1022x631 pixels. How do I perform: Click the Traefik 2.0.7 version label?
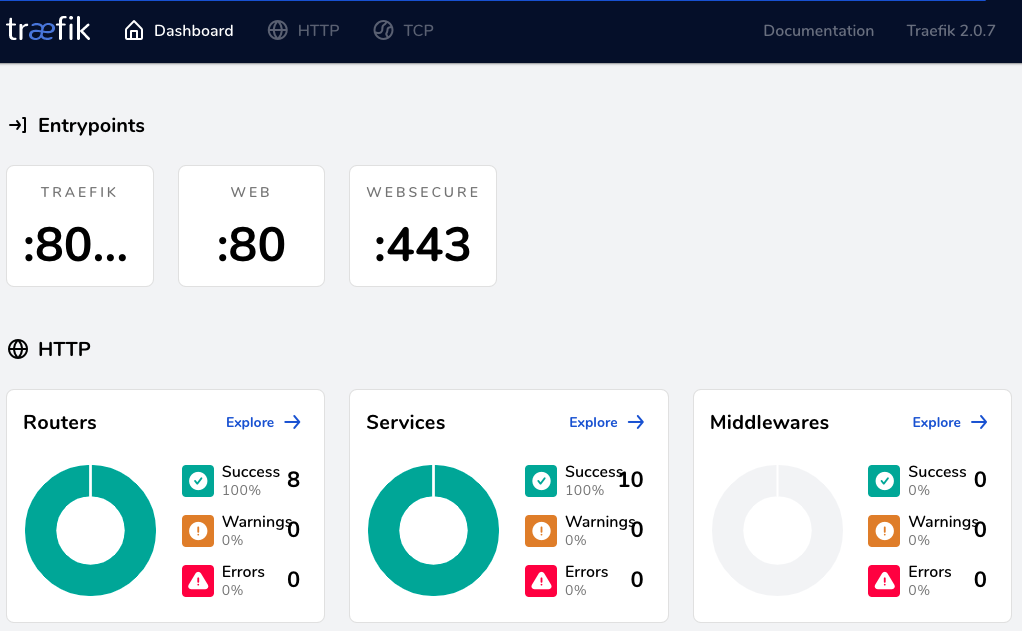tap(950, 31)
